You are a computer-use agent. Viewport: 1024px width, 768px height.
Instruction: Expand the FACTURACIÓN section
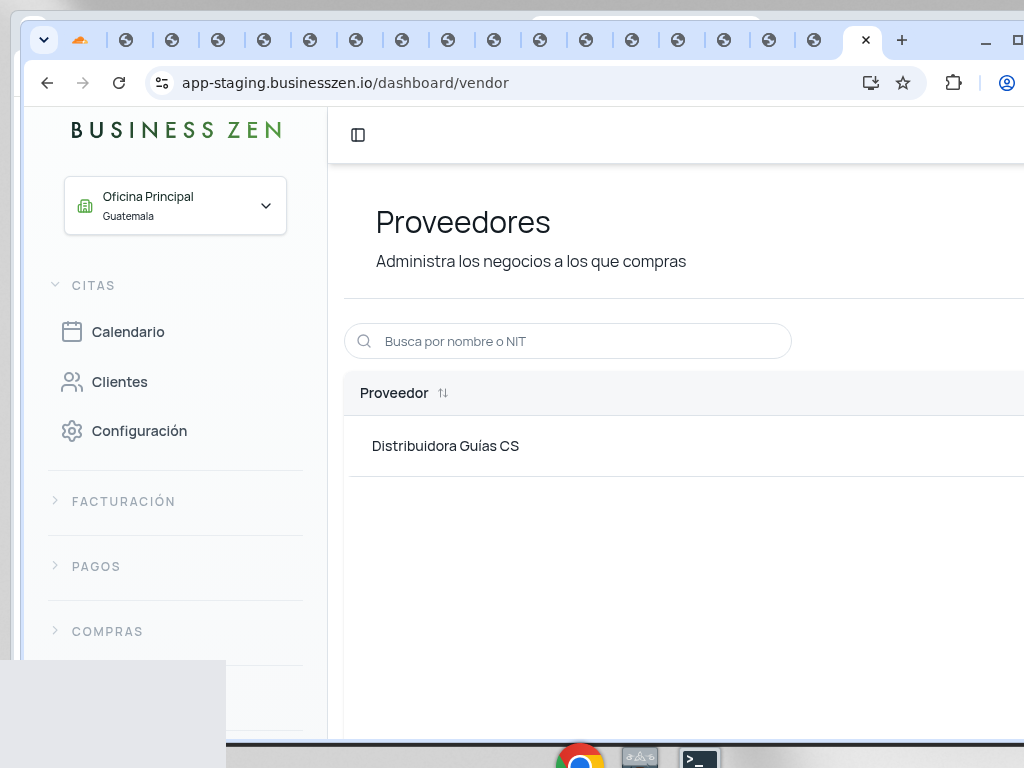[x=56, y=501]
